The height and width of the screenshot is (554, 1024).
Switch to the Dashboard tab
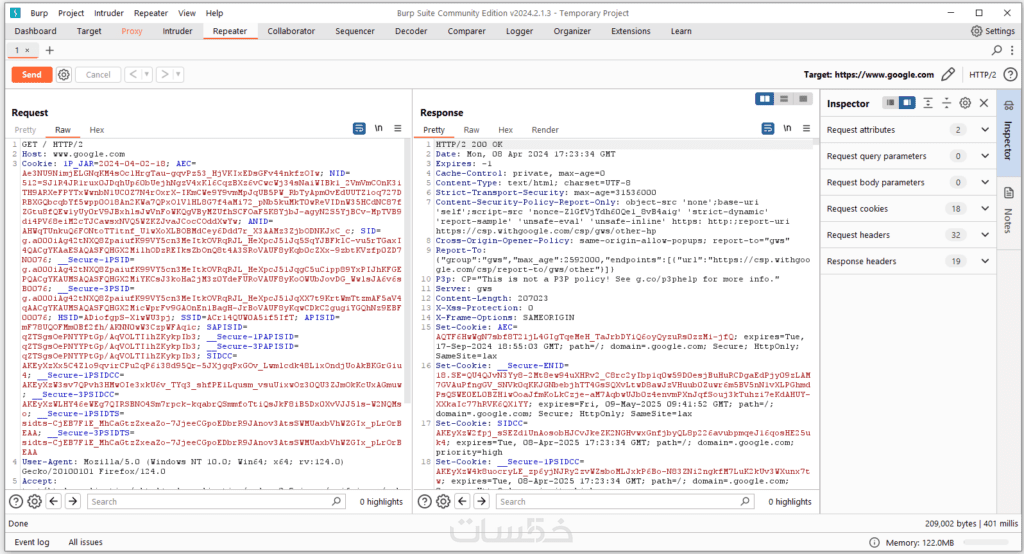35,31
